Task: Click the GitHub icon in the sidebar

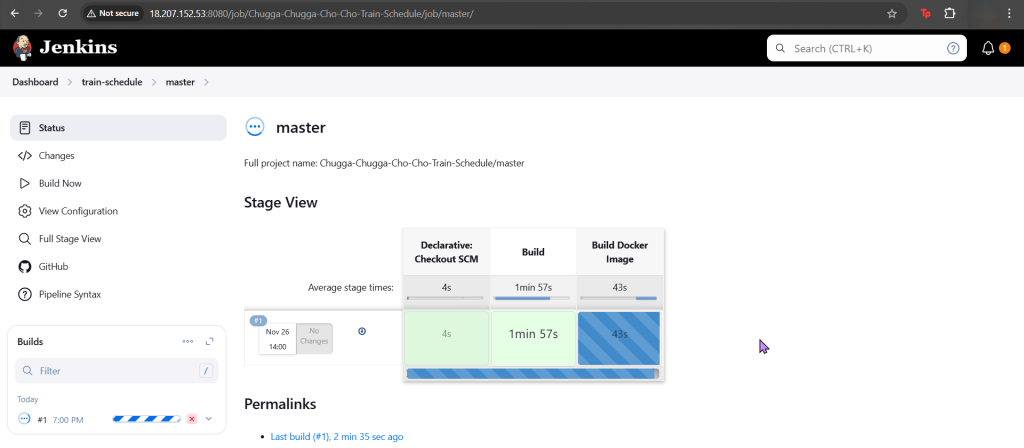Action: click(25, 267)
